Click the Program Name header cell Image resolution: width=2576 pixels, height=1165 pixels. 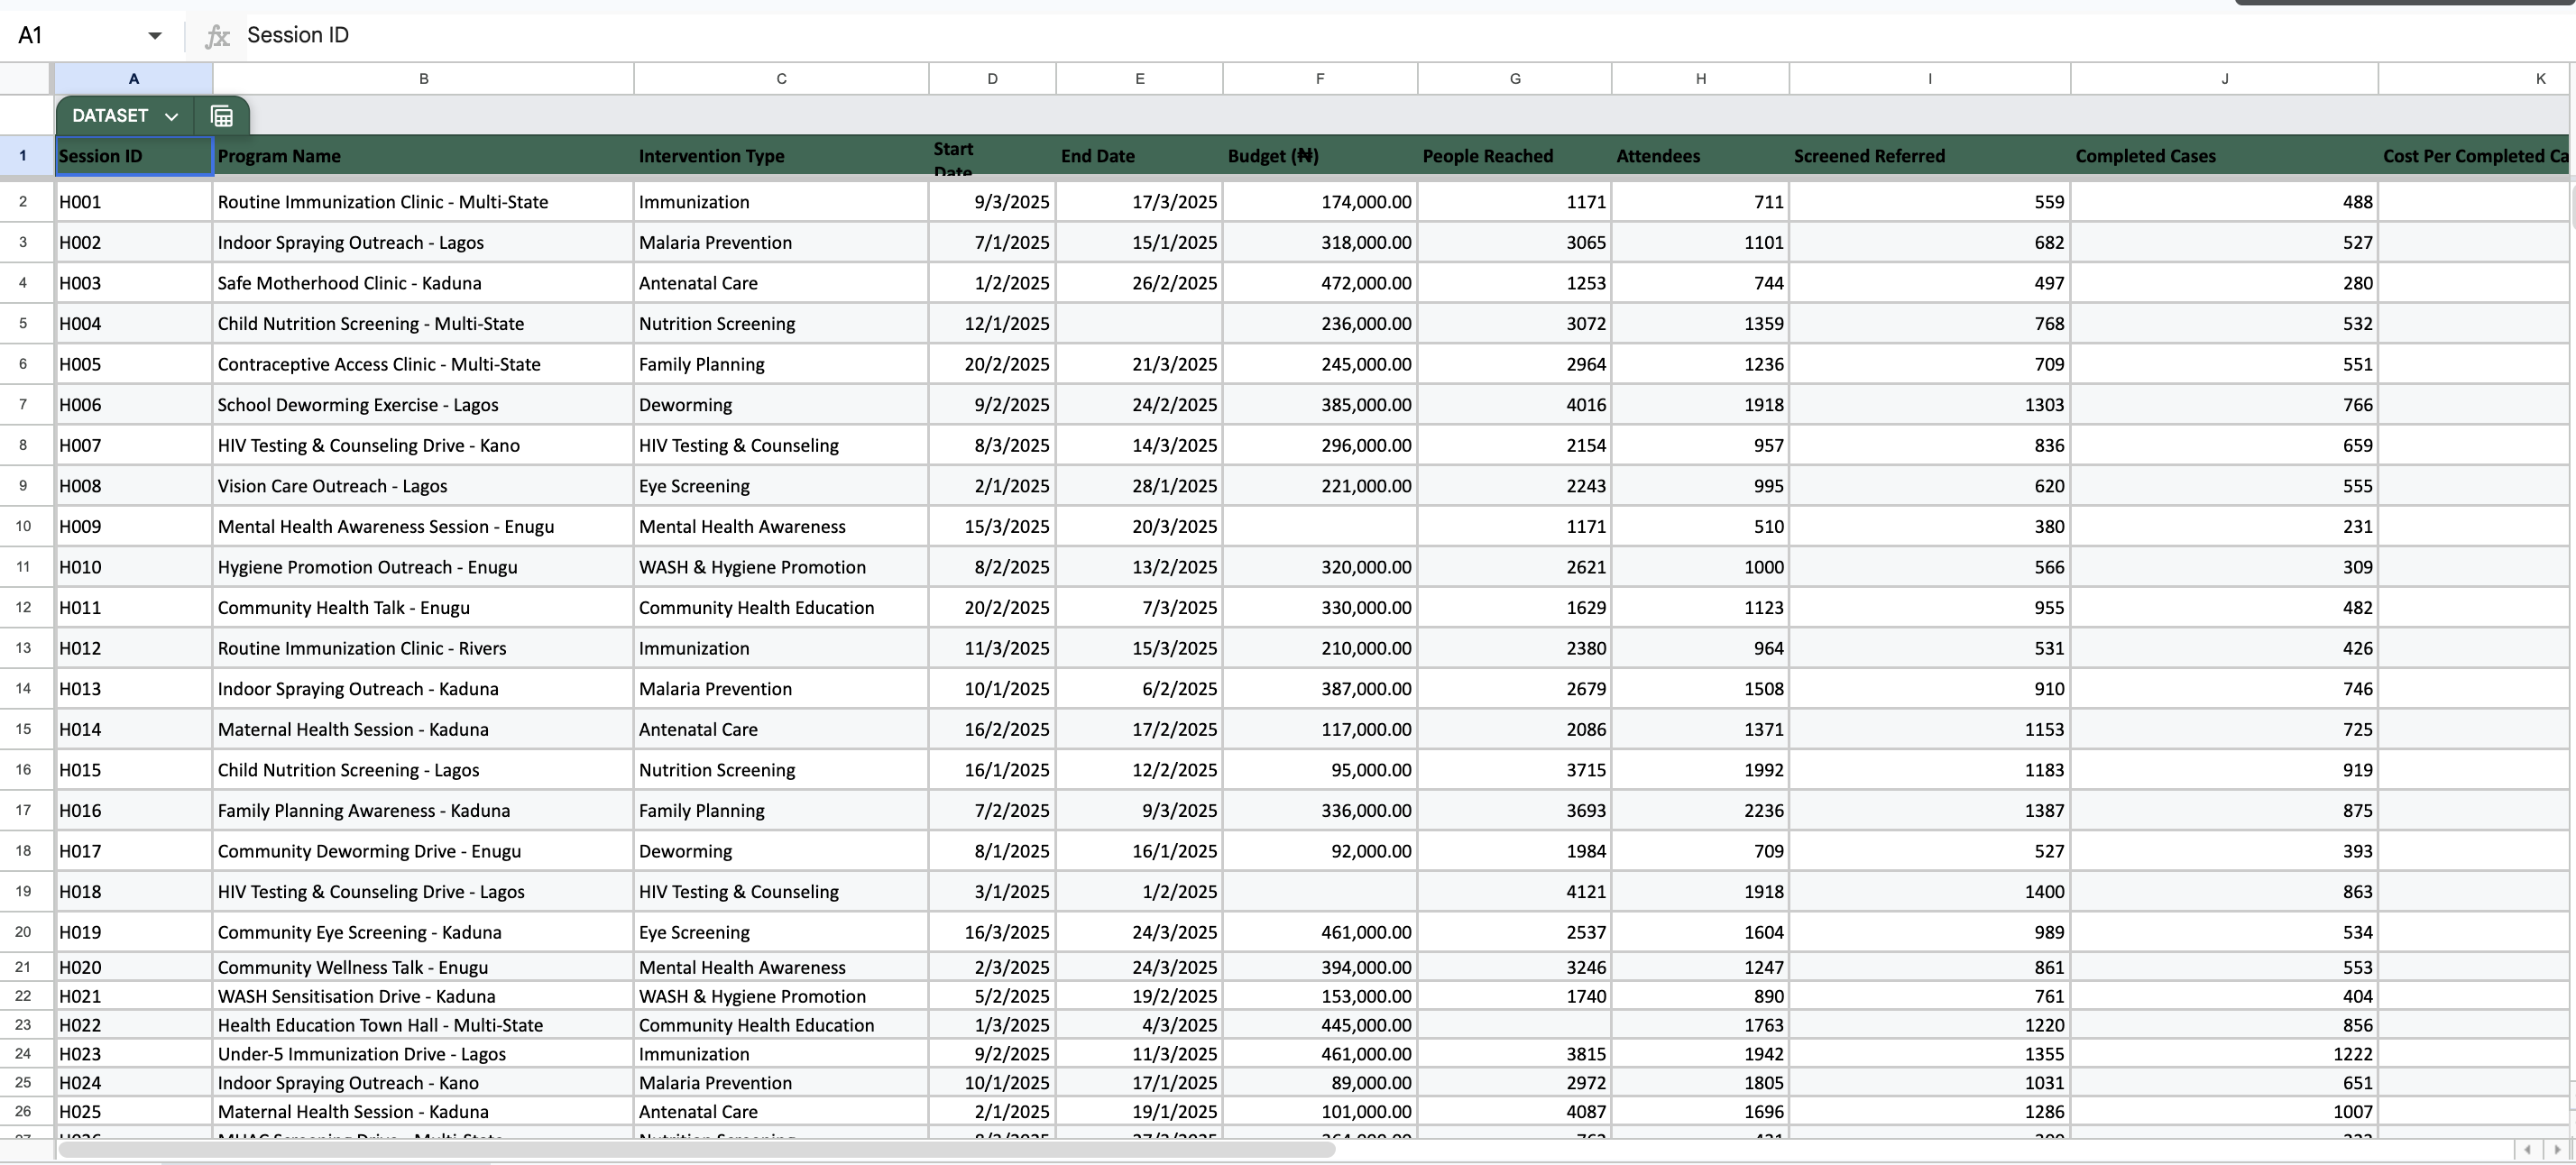tap(423, 156)
